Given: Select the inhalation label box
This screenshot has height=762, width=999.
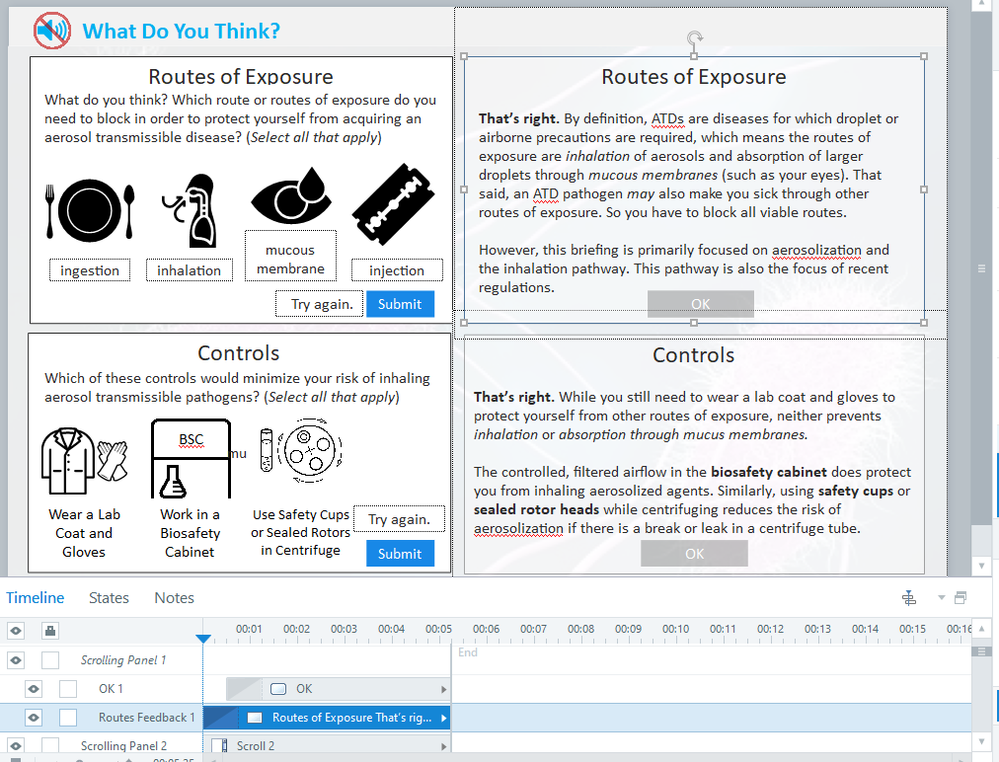Looking at the screenshot, I should 189,270.
